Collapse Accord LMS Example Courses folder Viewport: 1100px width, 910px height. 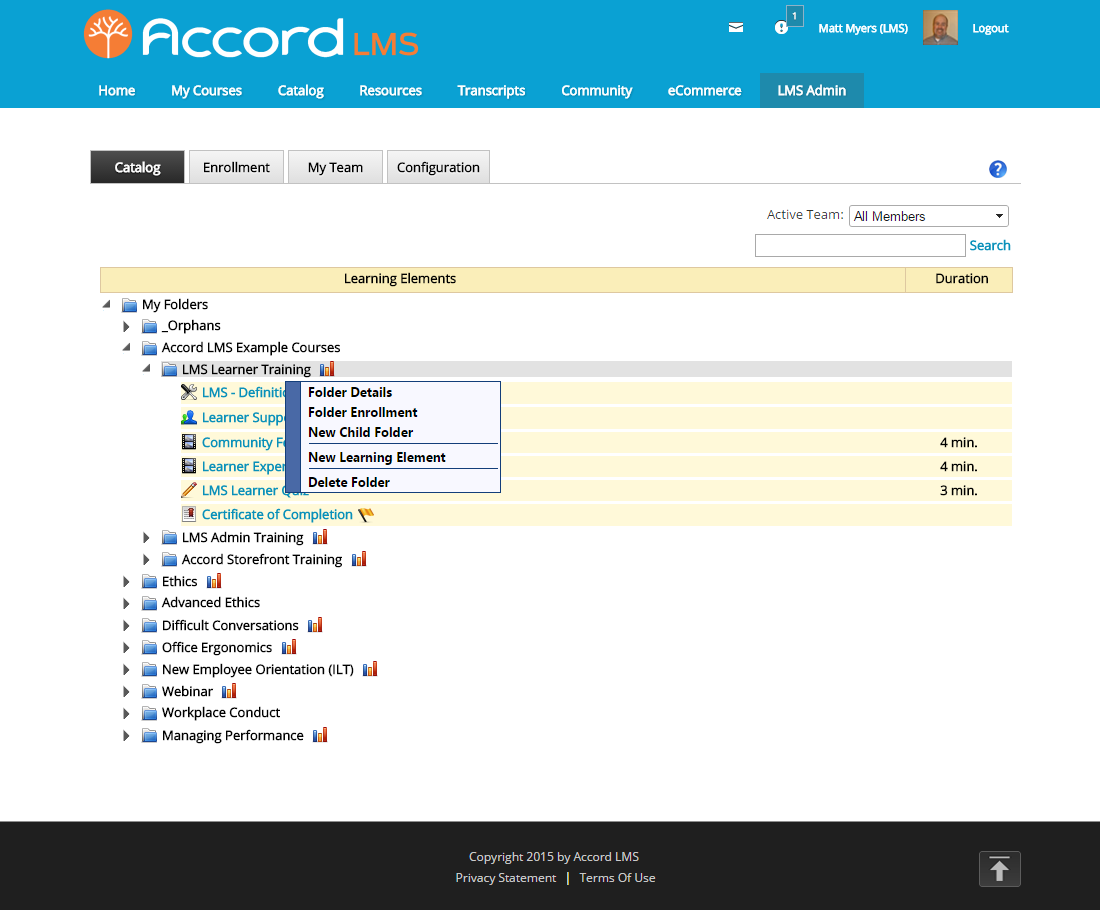point(126,347)
